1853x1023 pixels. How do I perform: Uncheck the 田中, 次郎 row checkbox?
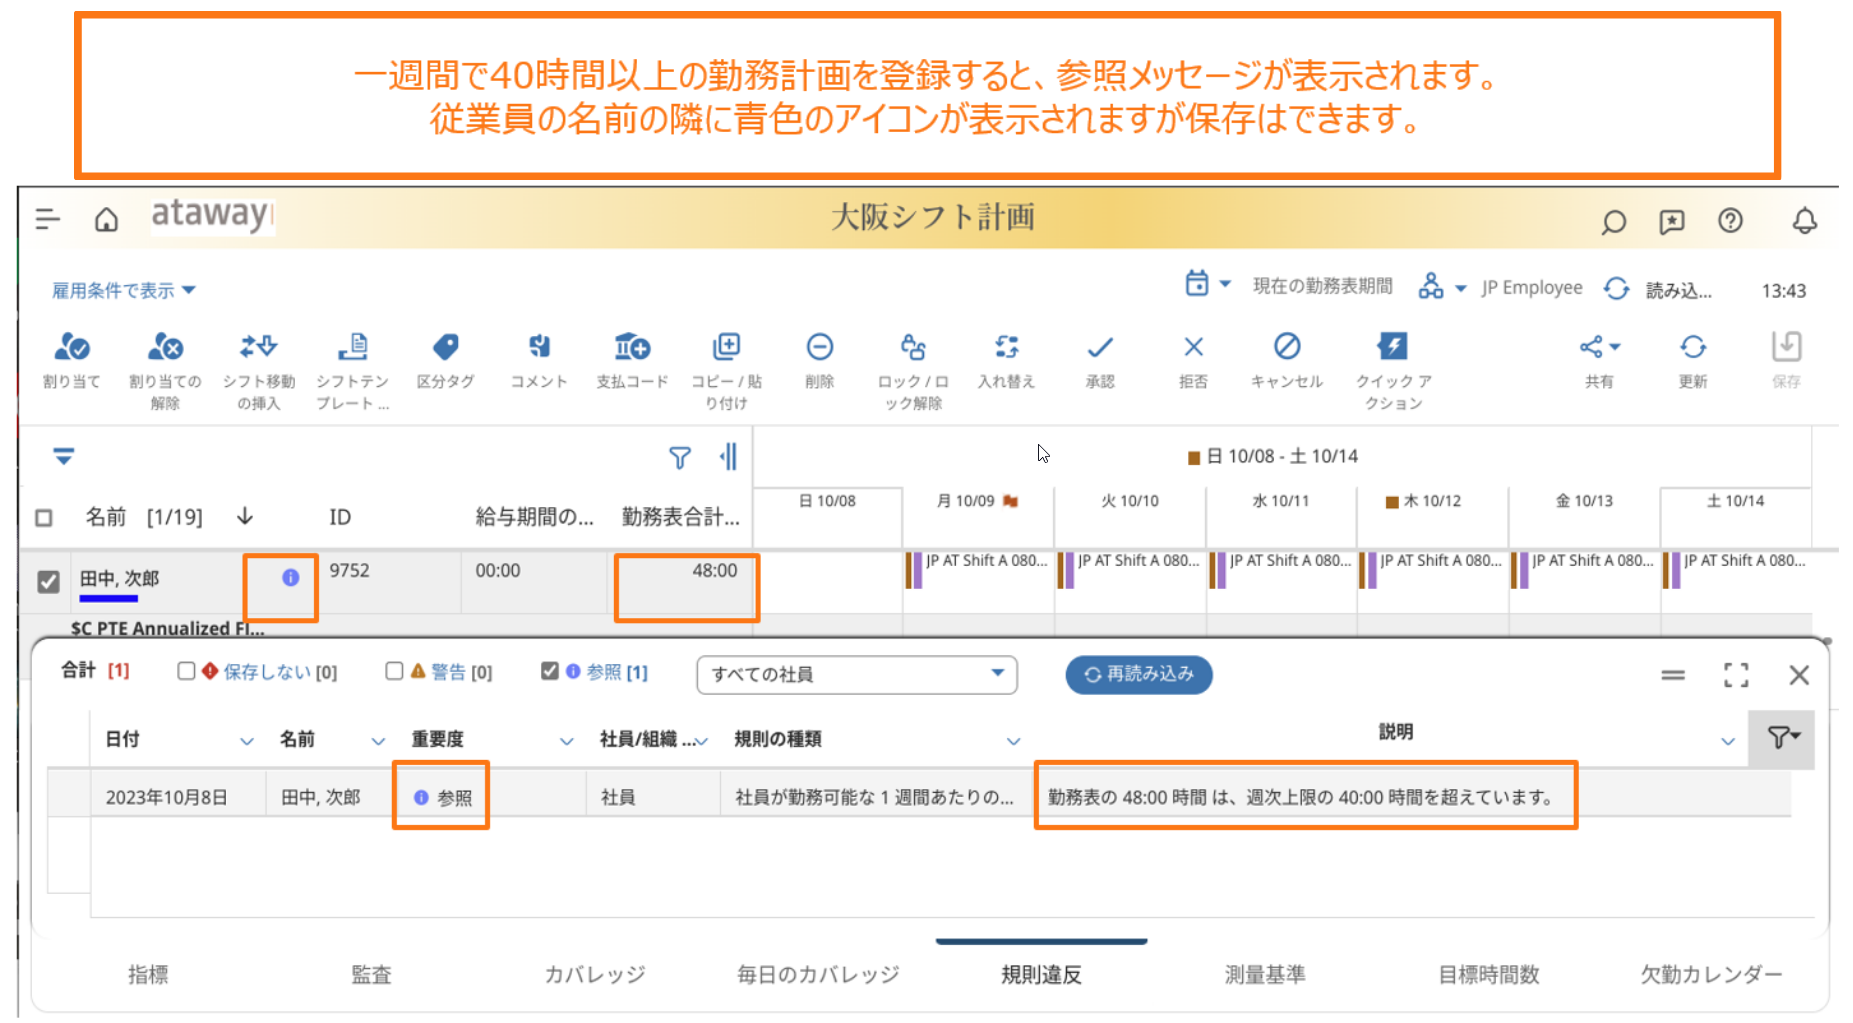pyautogui.click(x=48, y=581)
